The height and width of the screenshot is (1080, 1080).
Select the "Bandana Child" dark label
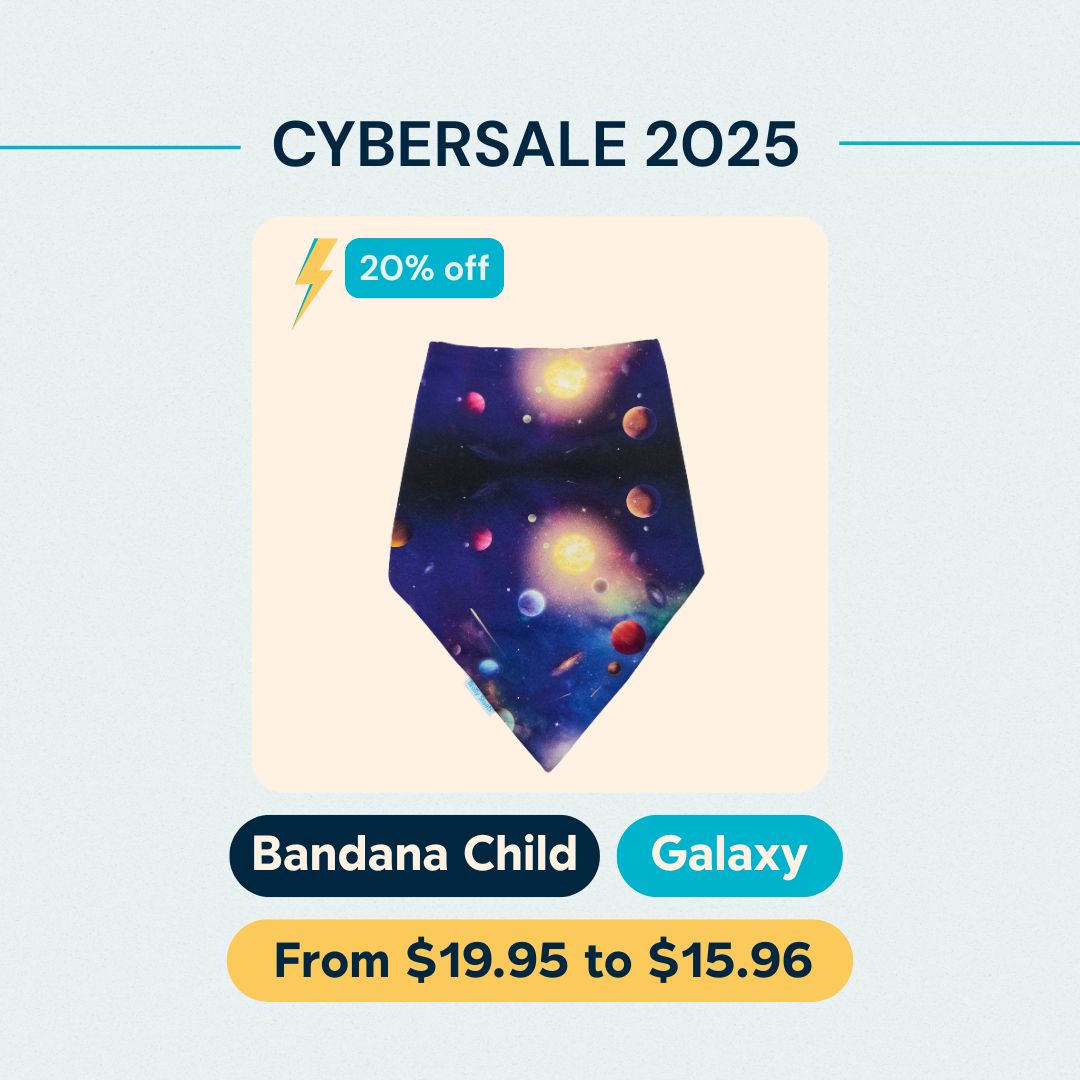coord(414,856)
